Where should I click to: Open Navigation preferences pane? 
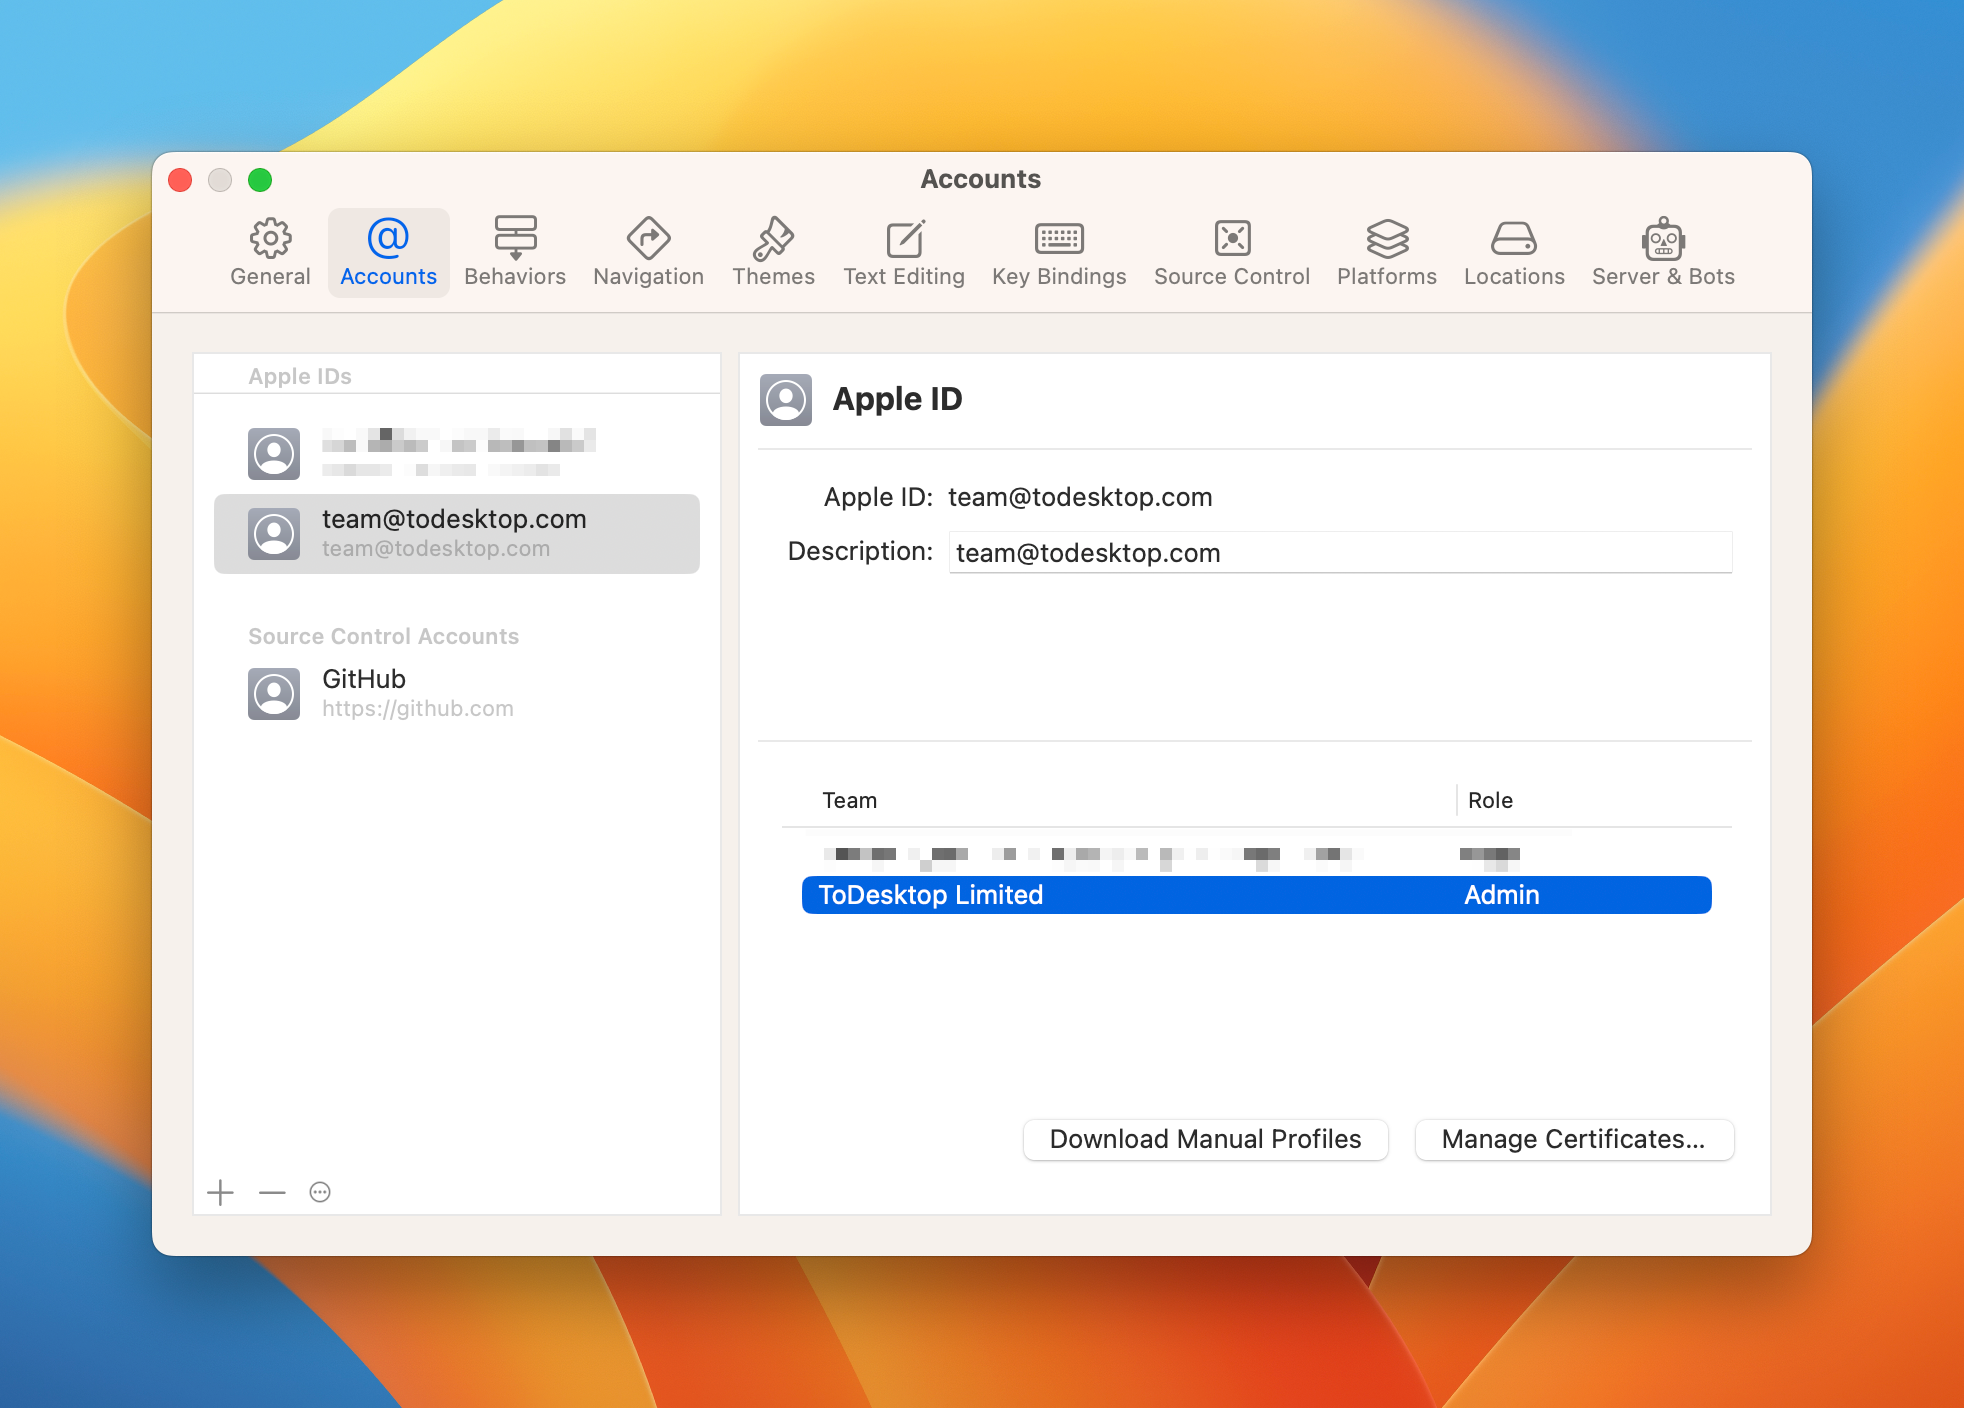[x=648, y=252]
